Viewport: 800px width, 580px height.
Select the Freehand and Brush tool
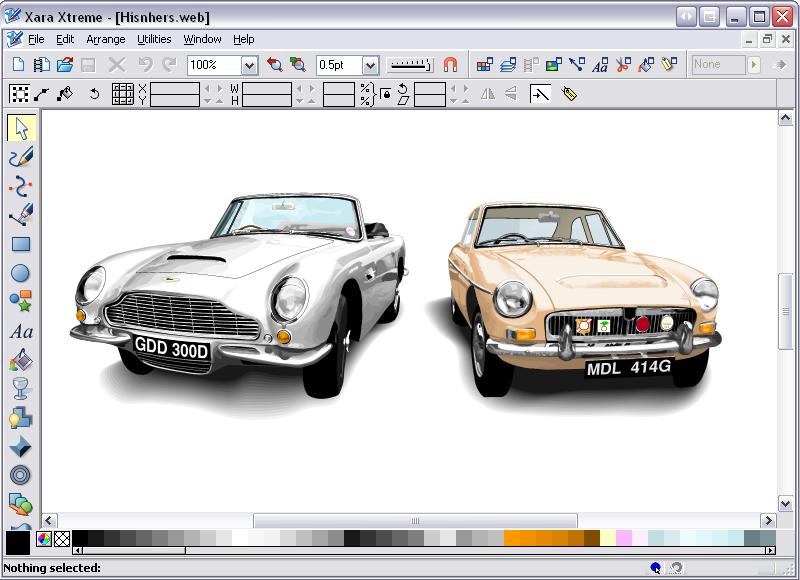20,157
